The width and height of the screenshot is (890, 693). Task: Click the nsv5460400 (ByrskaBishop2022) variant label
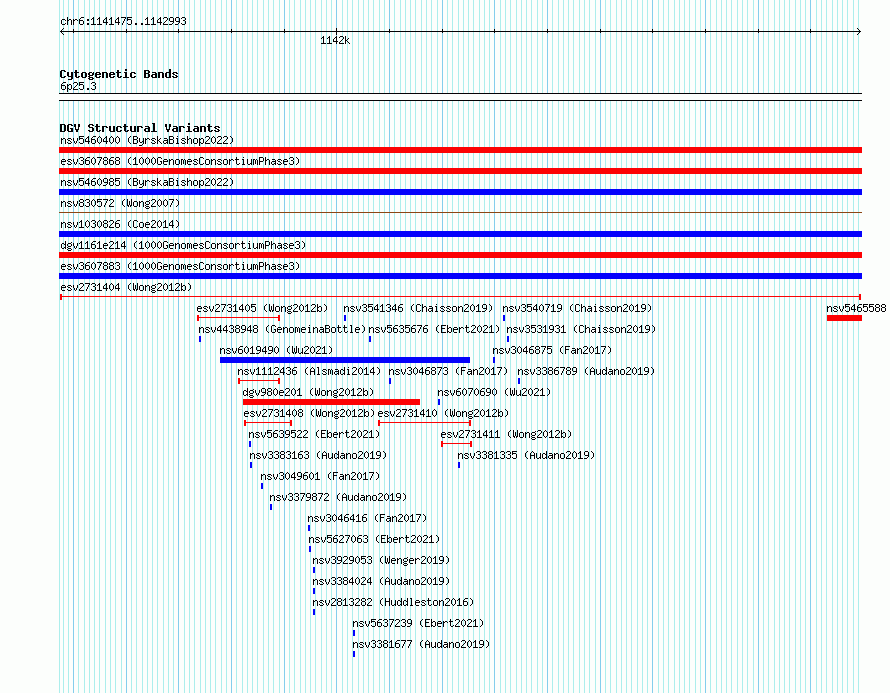147,140
